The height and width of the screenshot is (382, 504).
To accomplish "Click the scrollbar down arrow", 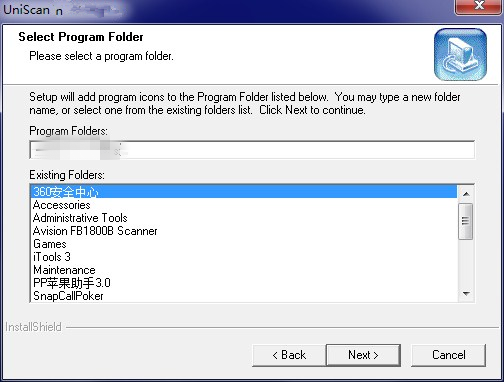I will pos(466,294).
